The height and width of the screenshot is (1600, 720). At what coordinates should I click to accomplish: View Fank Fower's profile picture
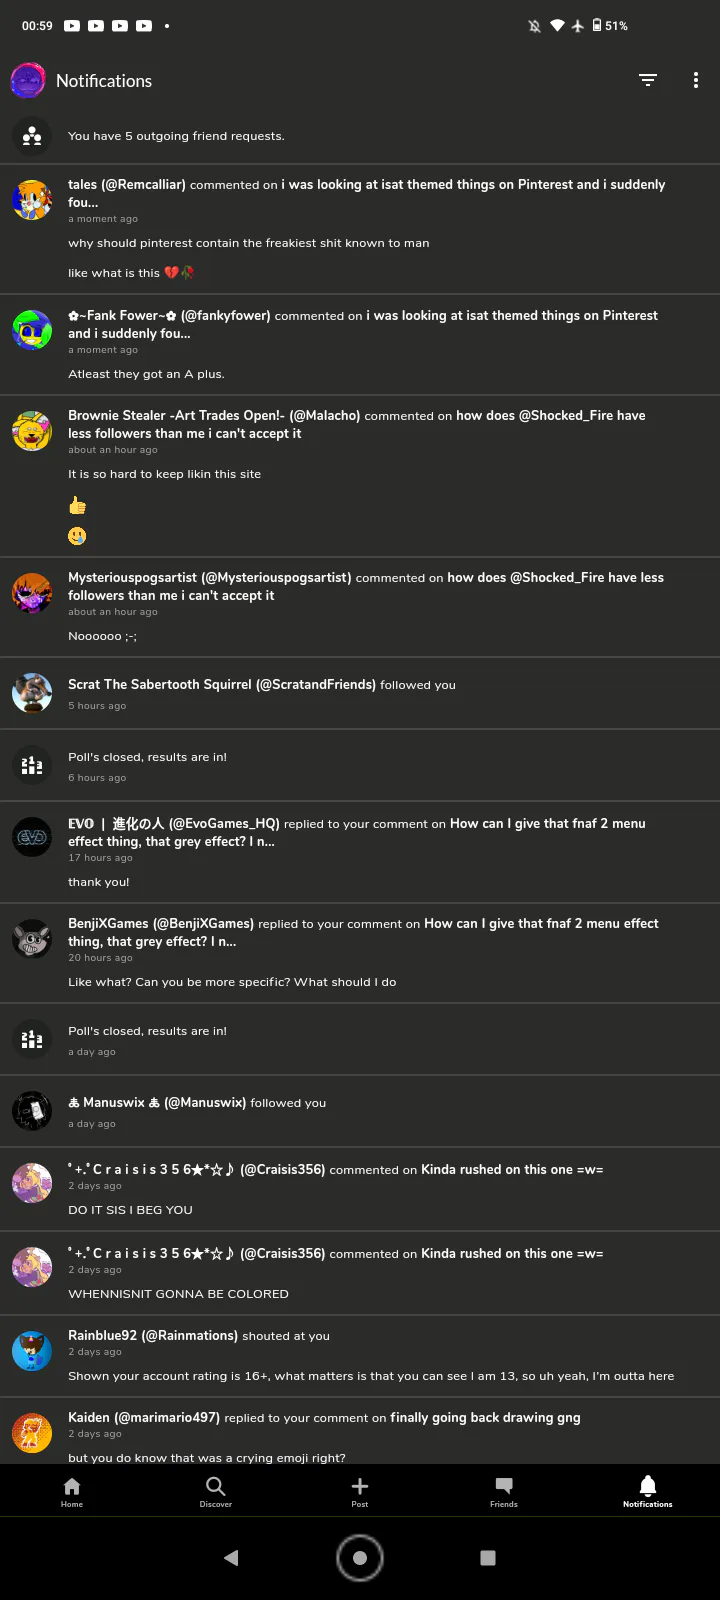32,330
